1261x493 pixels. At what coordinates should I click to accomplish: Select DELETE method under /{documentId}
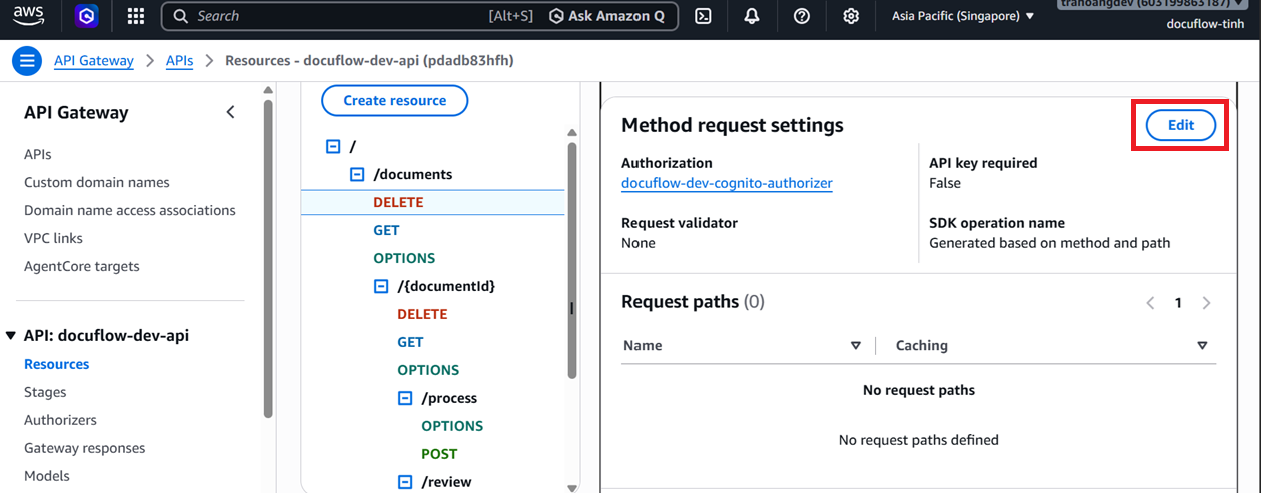click(x=422, y=314)
